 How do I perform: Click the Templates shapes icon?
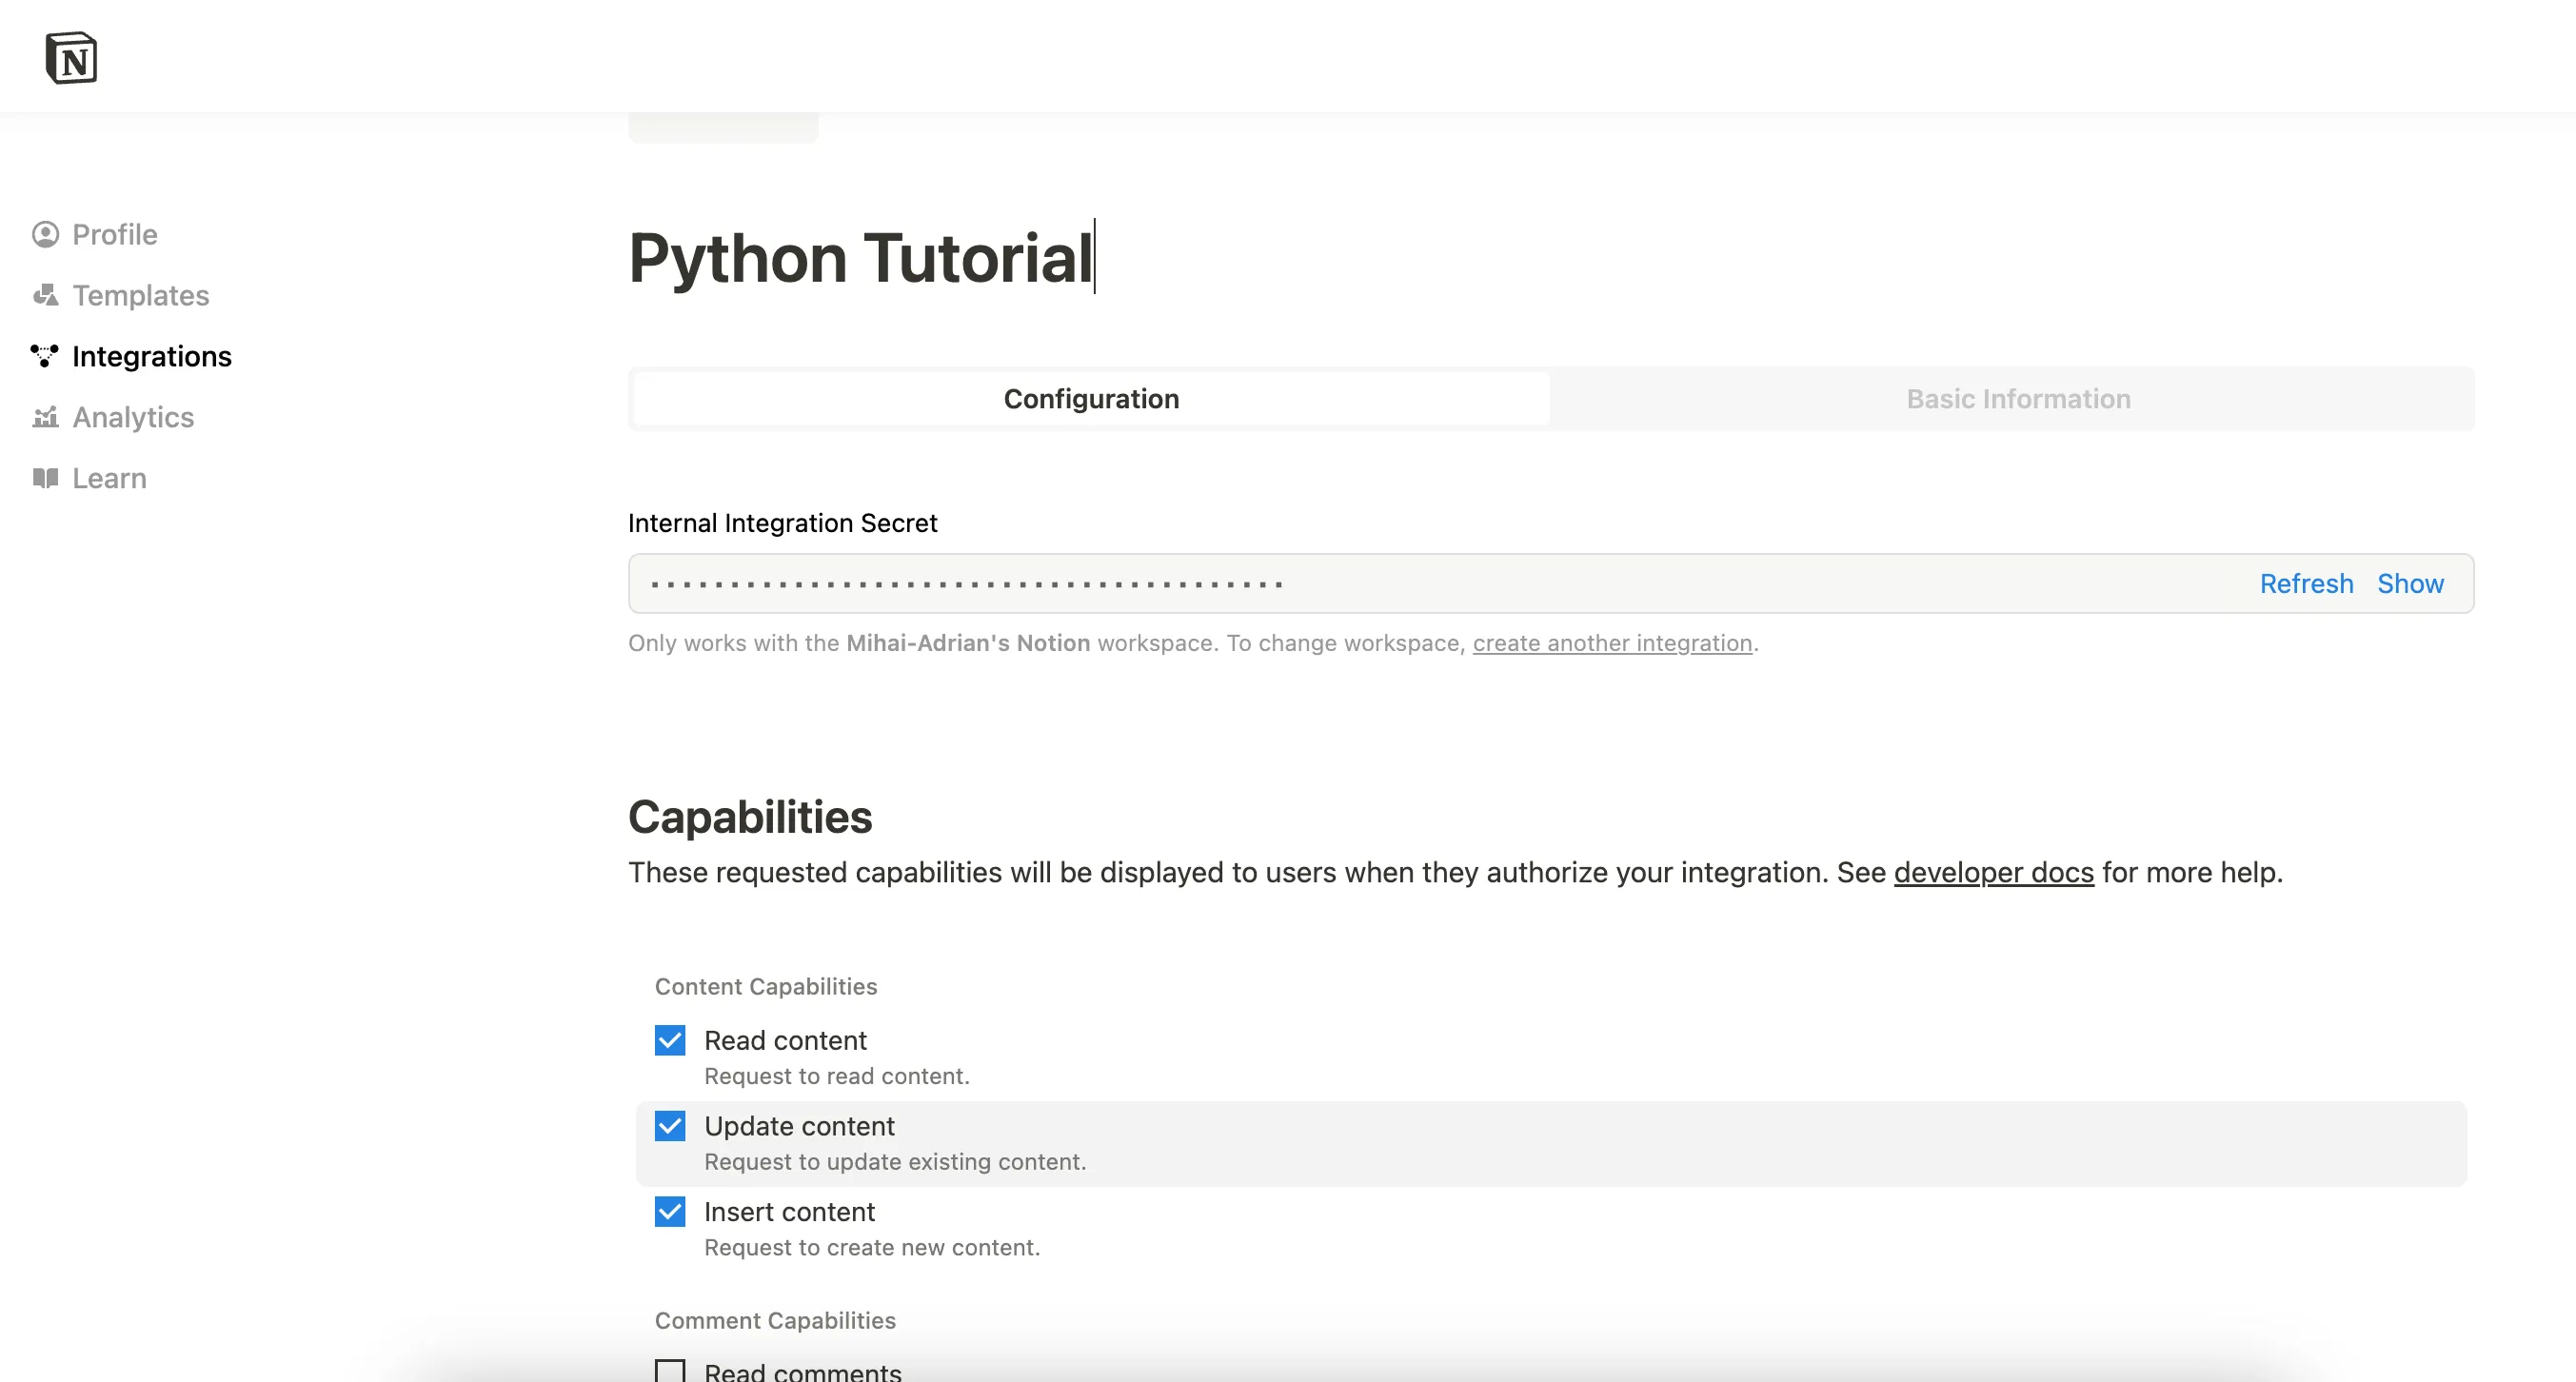click(45, 295)
